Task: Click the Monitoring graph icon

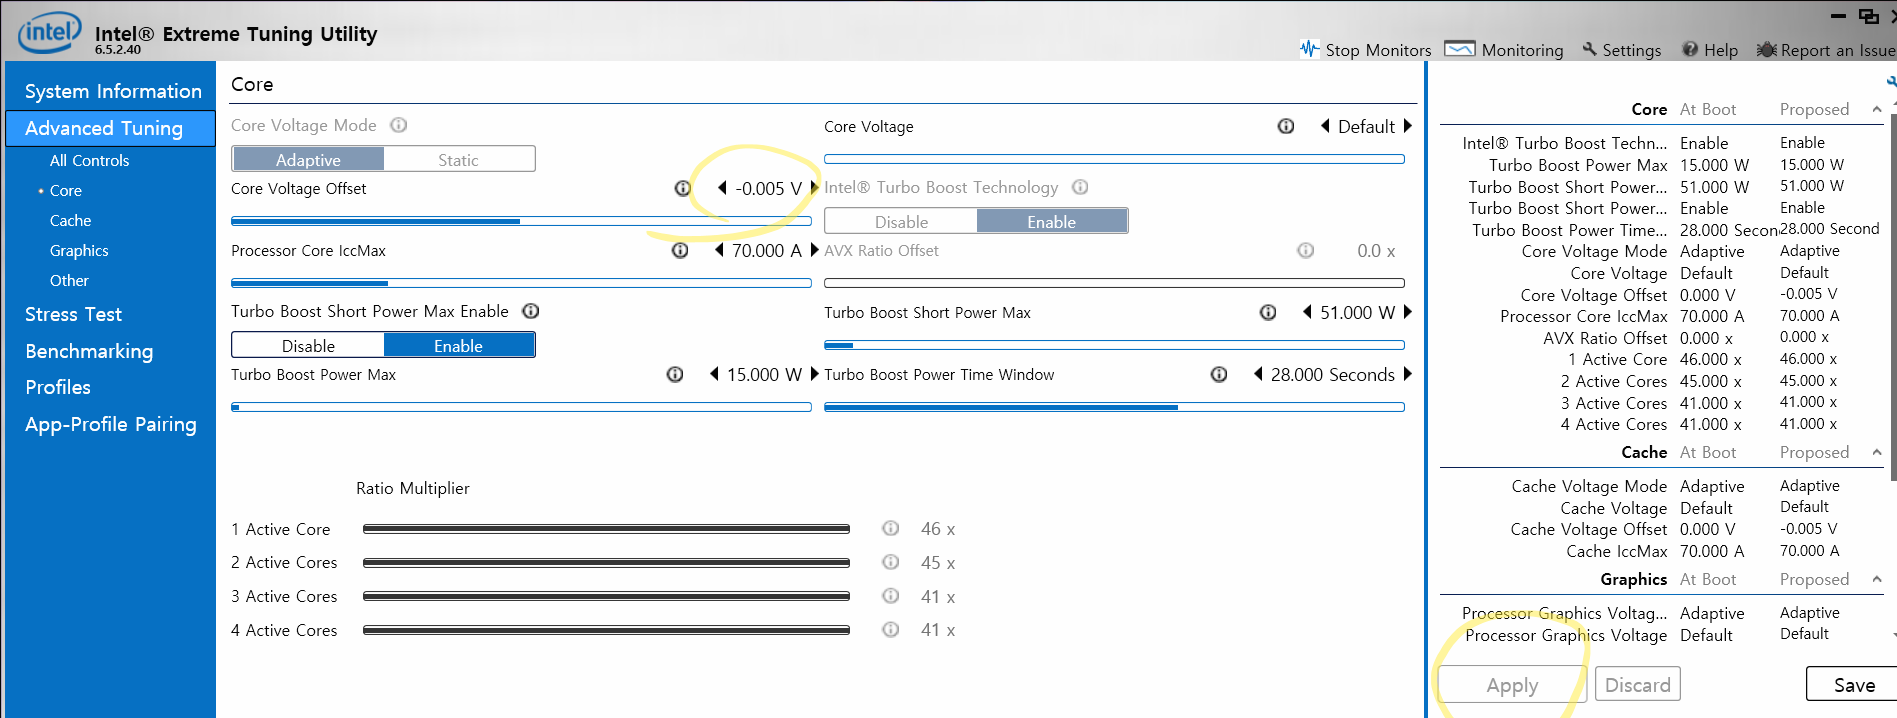Action: pos(1460,49)
